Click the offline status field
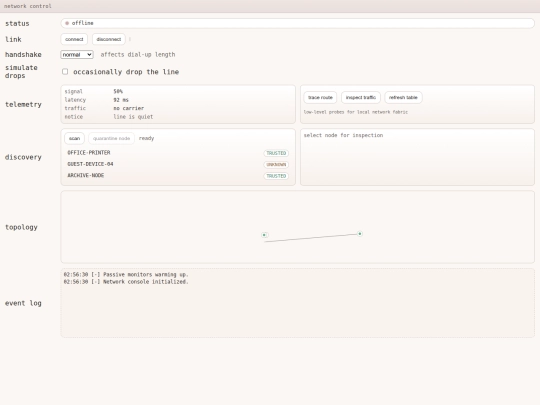540x405 pixels. (x=298, y=23)
